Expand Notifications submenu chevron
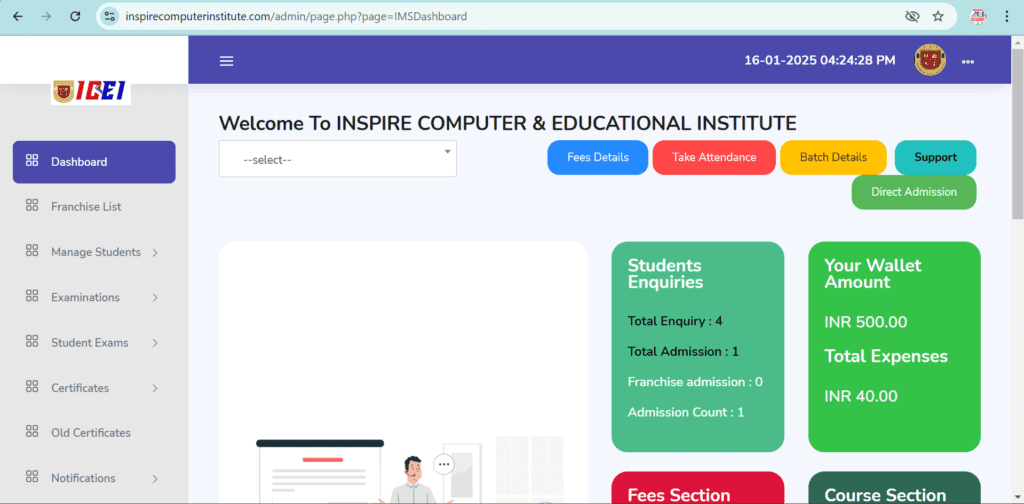This screenshot has height=504, width=1024. pyautogui.click(x=155, y=479)
